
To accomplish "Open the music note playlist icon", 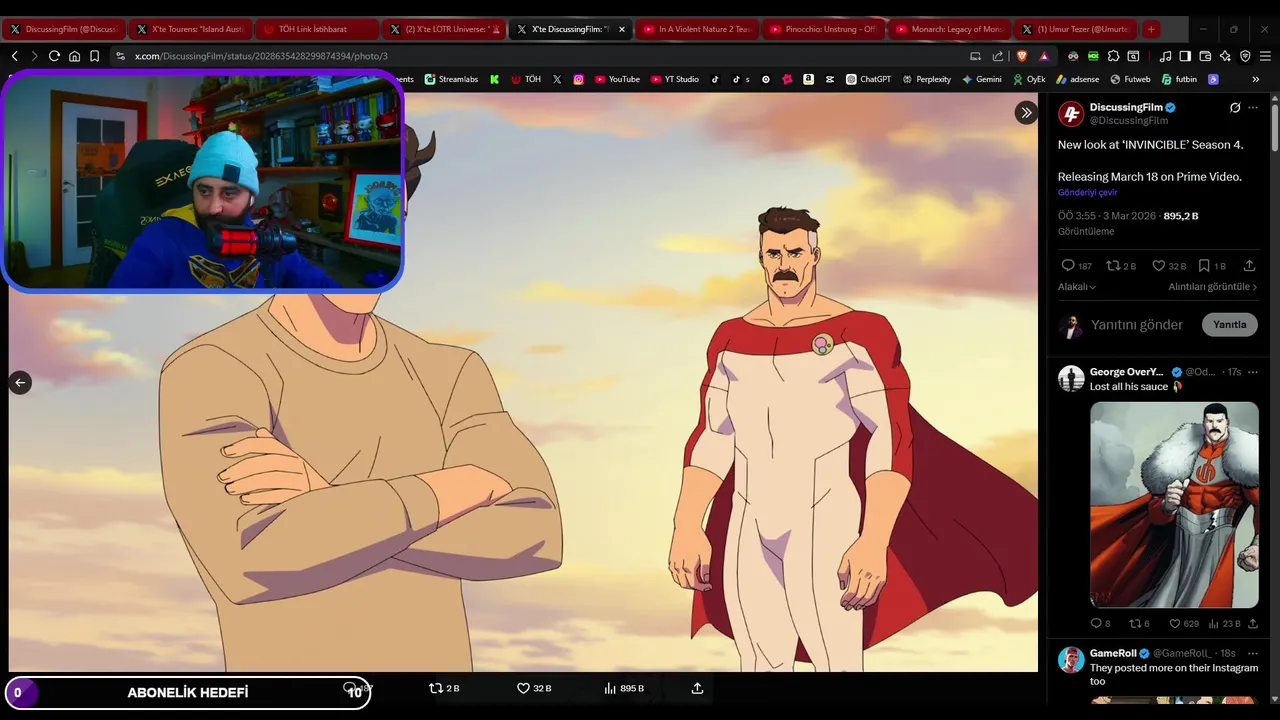I will (1165, 56).
